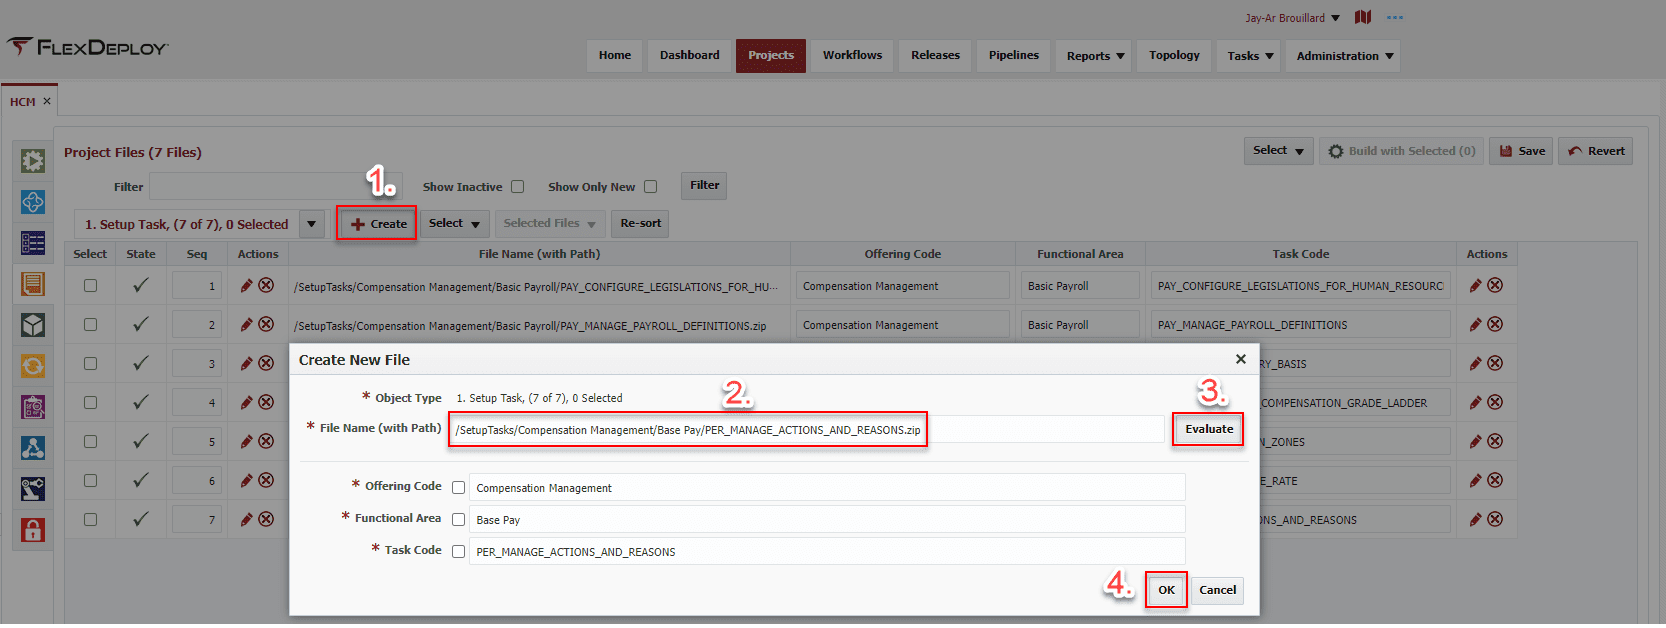The height and width of the screenshot is (628, 1666).
Task: Edit row 5 with left pencil icon
Action: click(247, 442)
